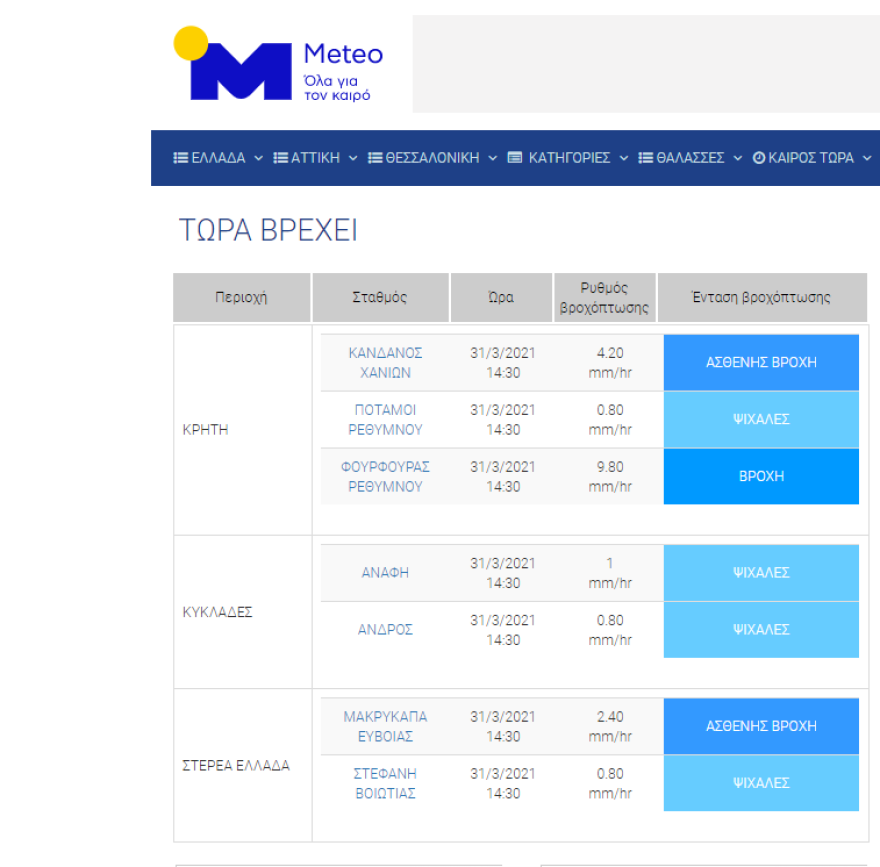Open the ΘΑΛΑΣΣΕΣ dropdown chevron

[738, 158]
